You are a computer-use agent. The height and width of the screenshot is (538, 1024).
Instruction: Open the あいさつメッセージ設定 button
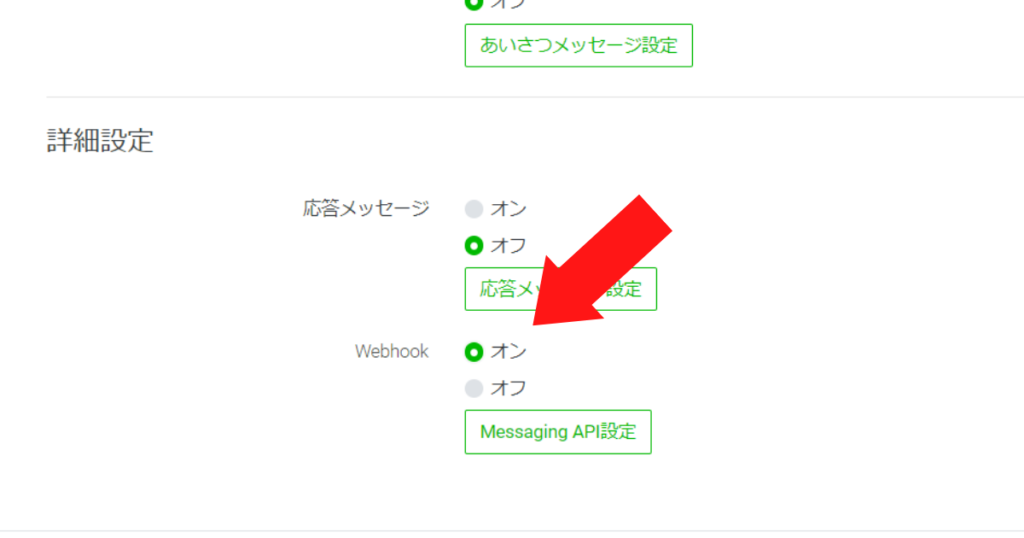tap(579, 46)
